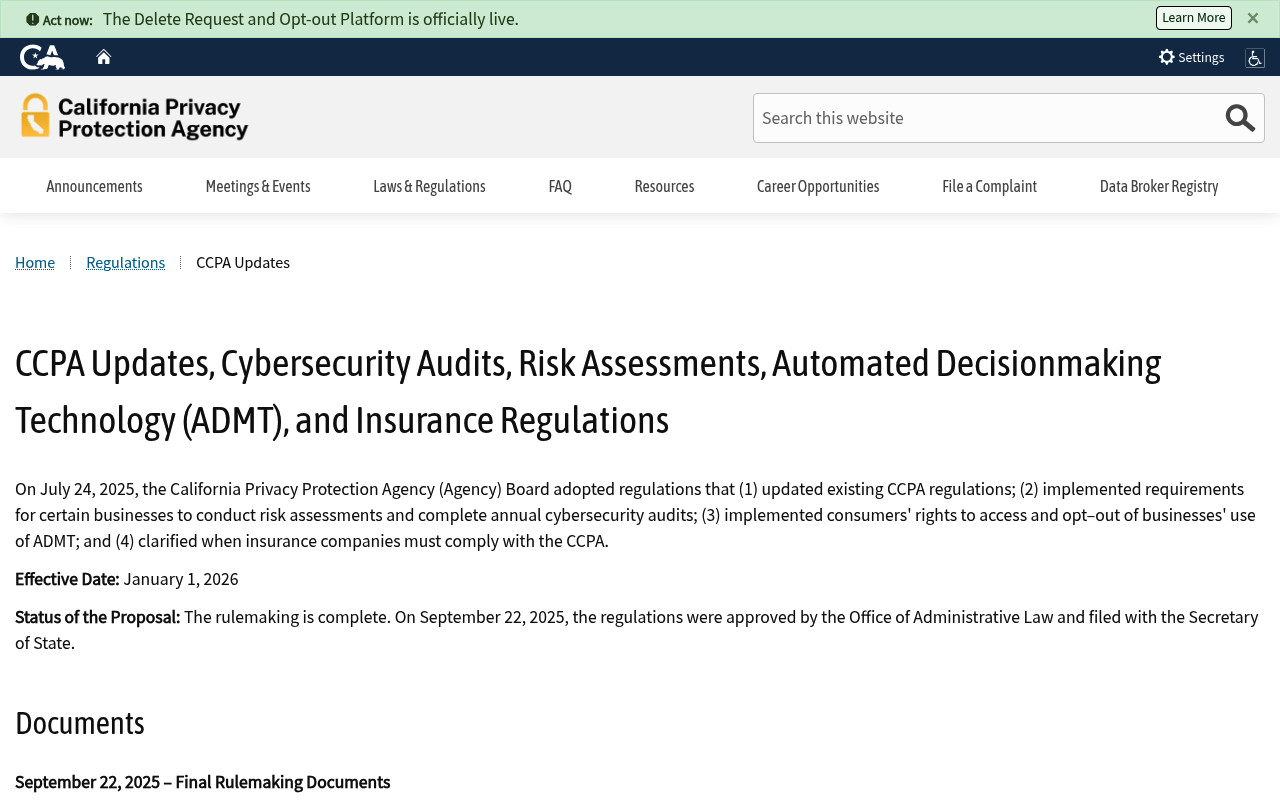Open the Laws & Regulations menu
Image resolution: width=1280 pixels, height=800 pixels.
(x=429, y=186)
